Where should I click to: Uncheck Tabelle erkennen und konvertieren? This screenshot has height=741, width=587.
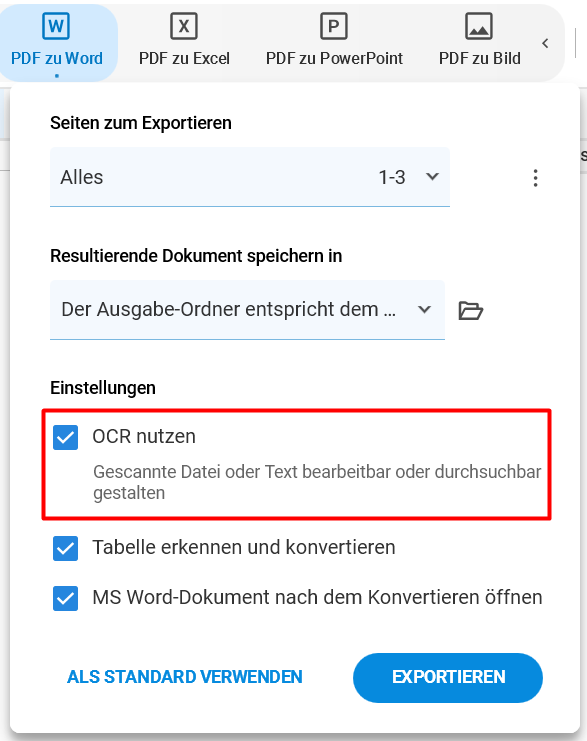[x=65, y=548]
